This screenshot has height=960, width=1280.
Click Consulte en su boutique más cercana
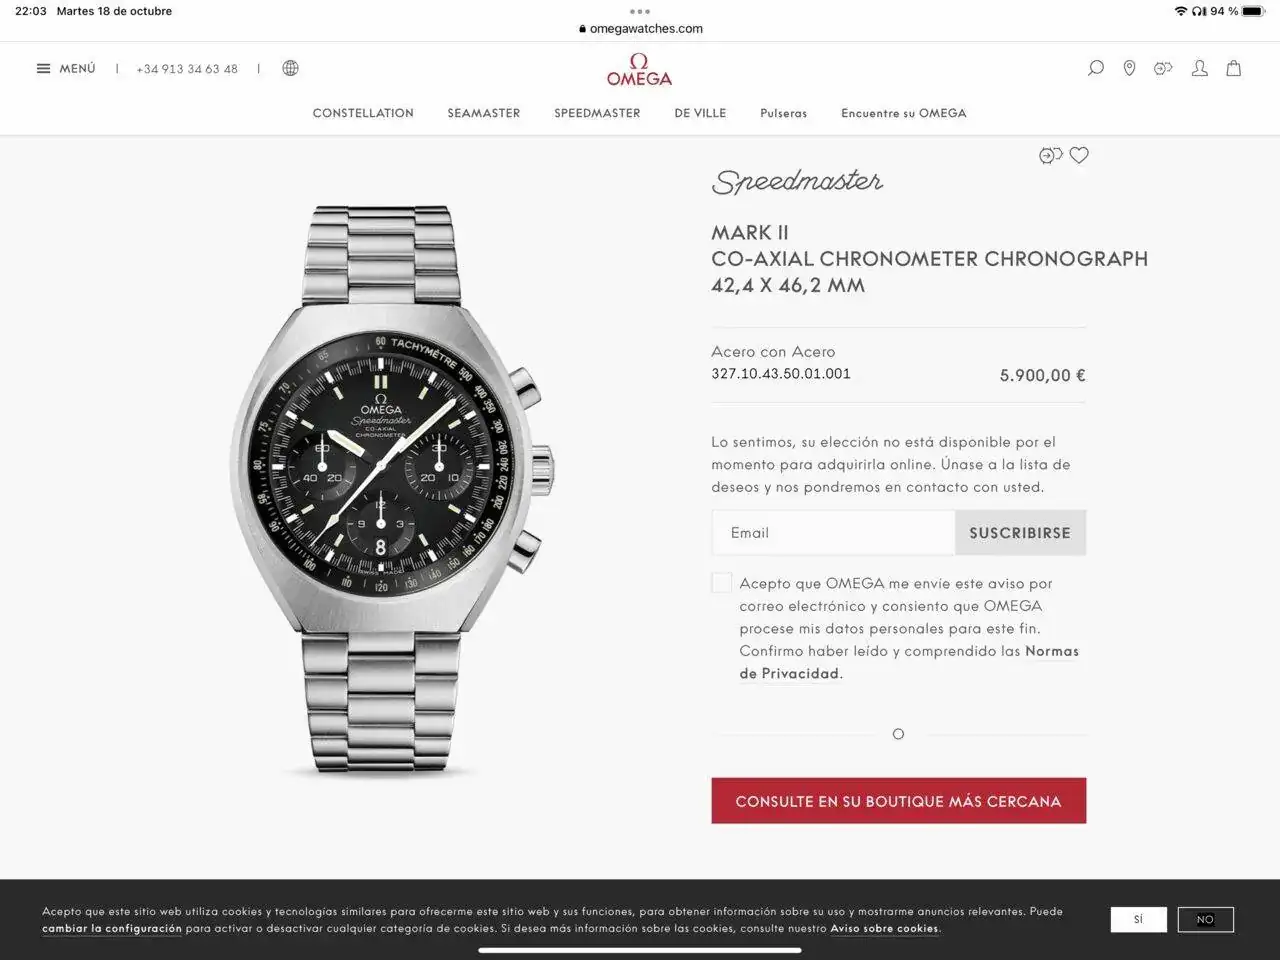pyautogui.click(x=898, y=801)
